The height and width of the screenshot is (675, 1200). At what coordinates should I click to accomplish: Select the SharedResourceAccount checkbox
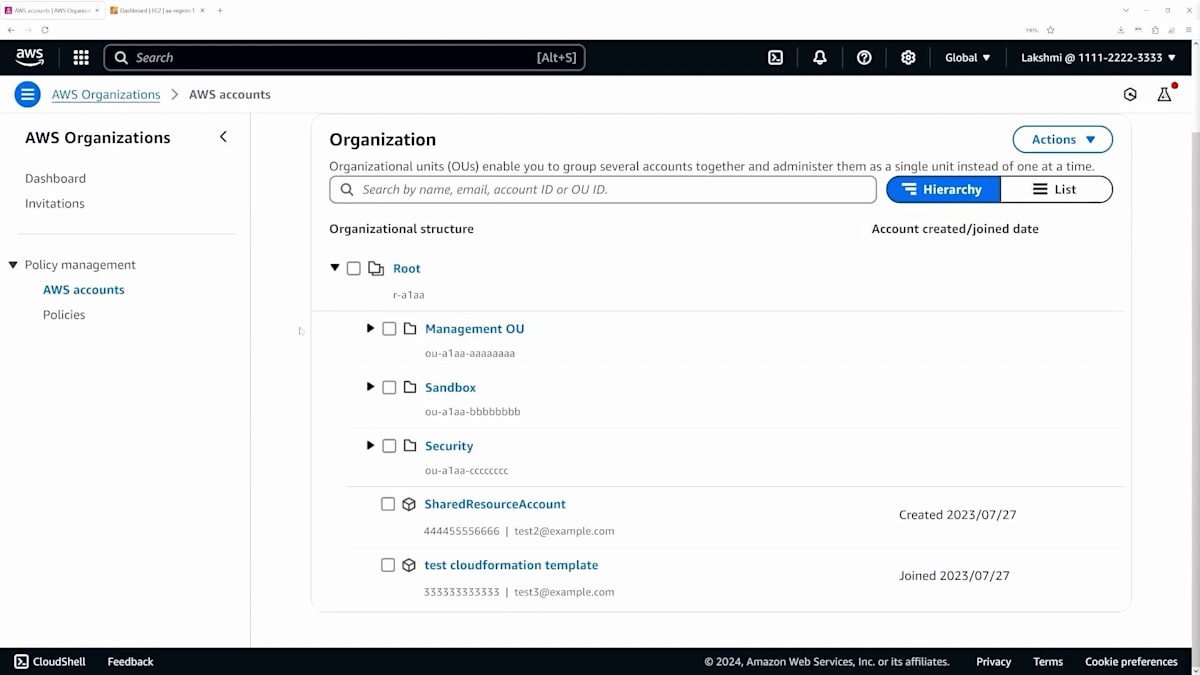388,504
